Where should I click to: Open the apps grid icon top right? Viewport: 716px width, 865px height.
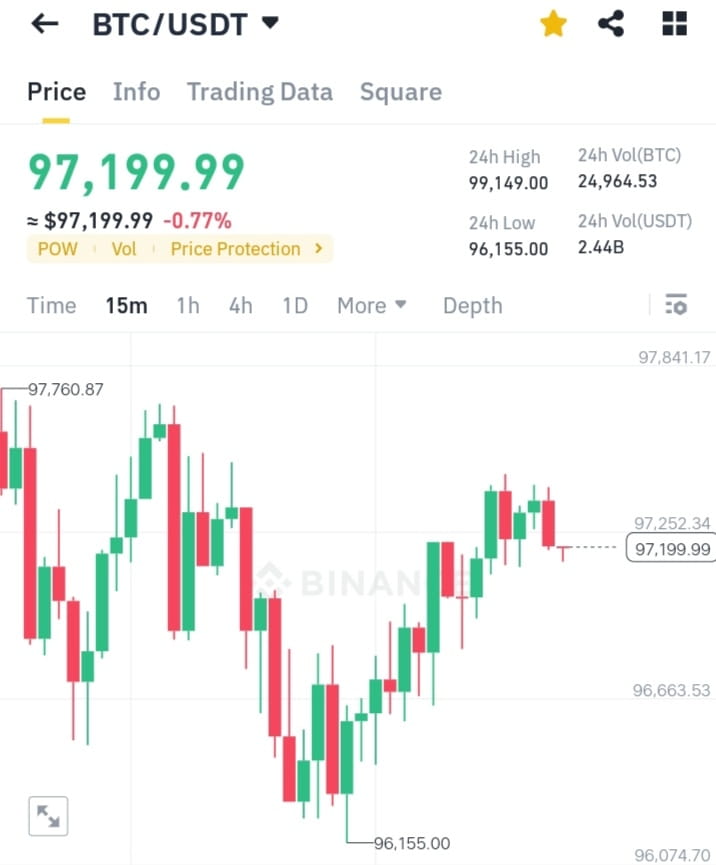[x=674, y=24]
